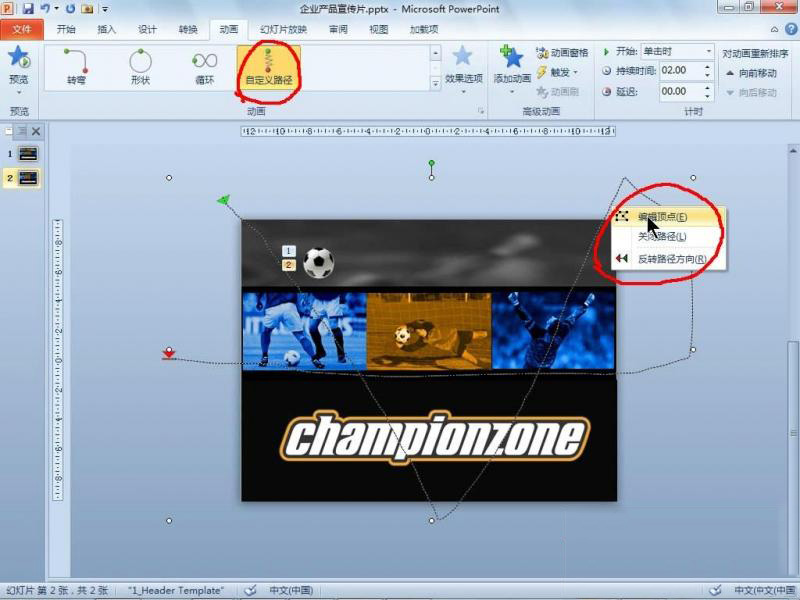Open animation group dialog launcher
Screen dimensions: 800x600
click(x=480, y=111)
